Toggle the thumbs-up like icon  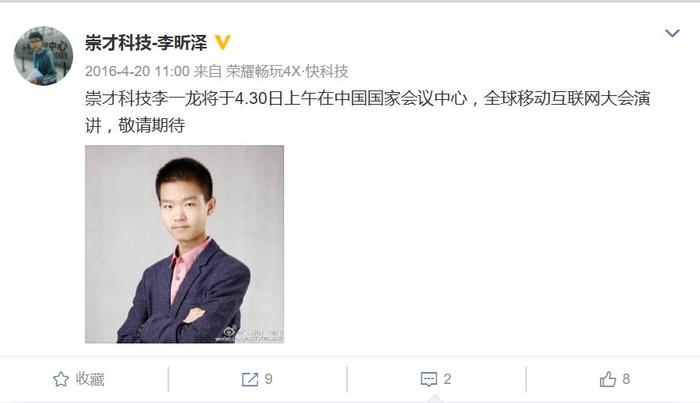608,379
